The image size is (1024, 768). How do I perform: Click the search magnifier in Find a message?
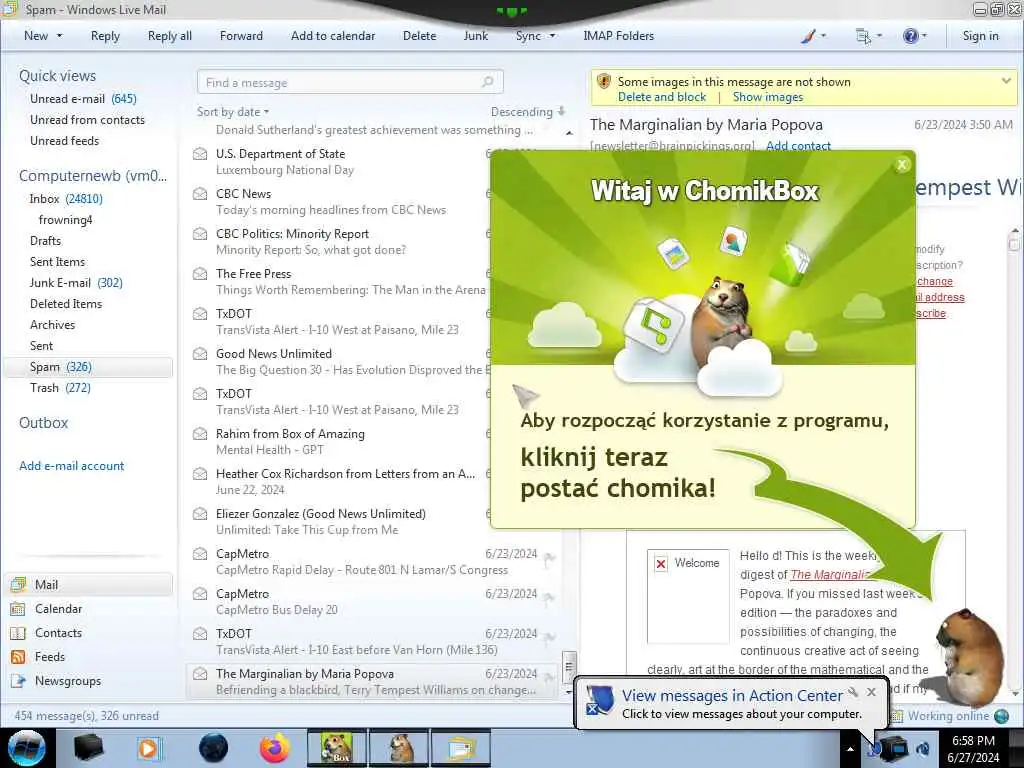tap(487, 82)
